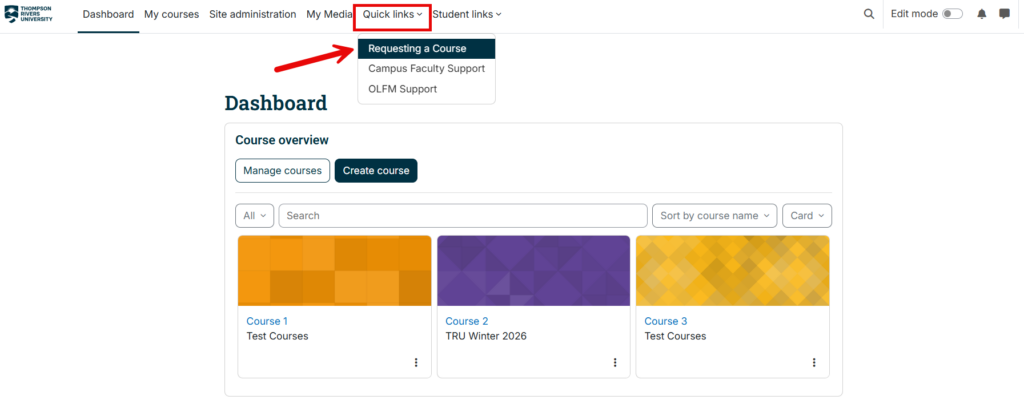1024x400 pixels.
Task: Open Course 1 actions three-dot menu
Action: pos(416,362)
